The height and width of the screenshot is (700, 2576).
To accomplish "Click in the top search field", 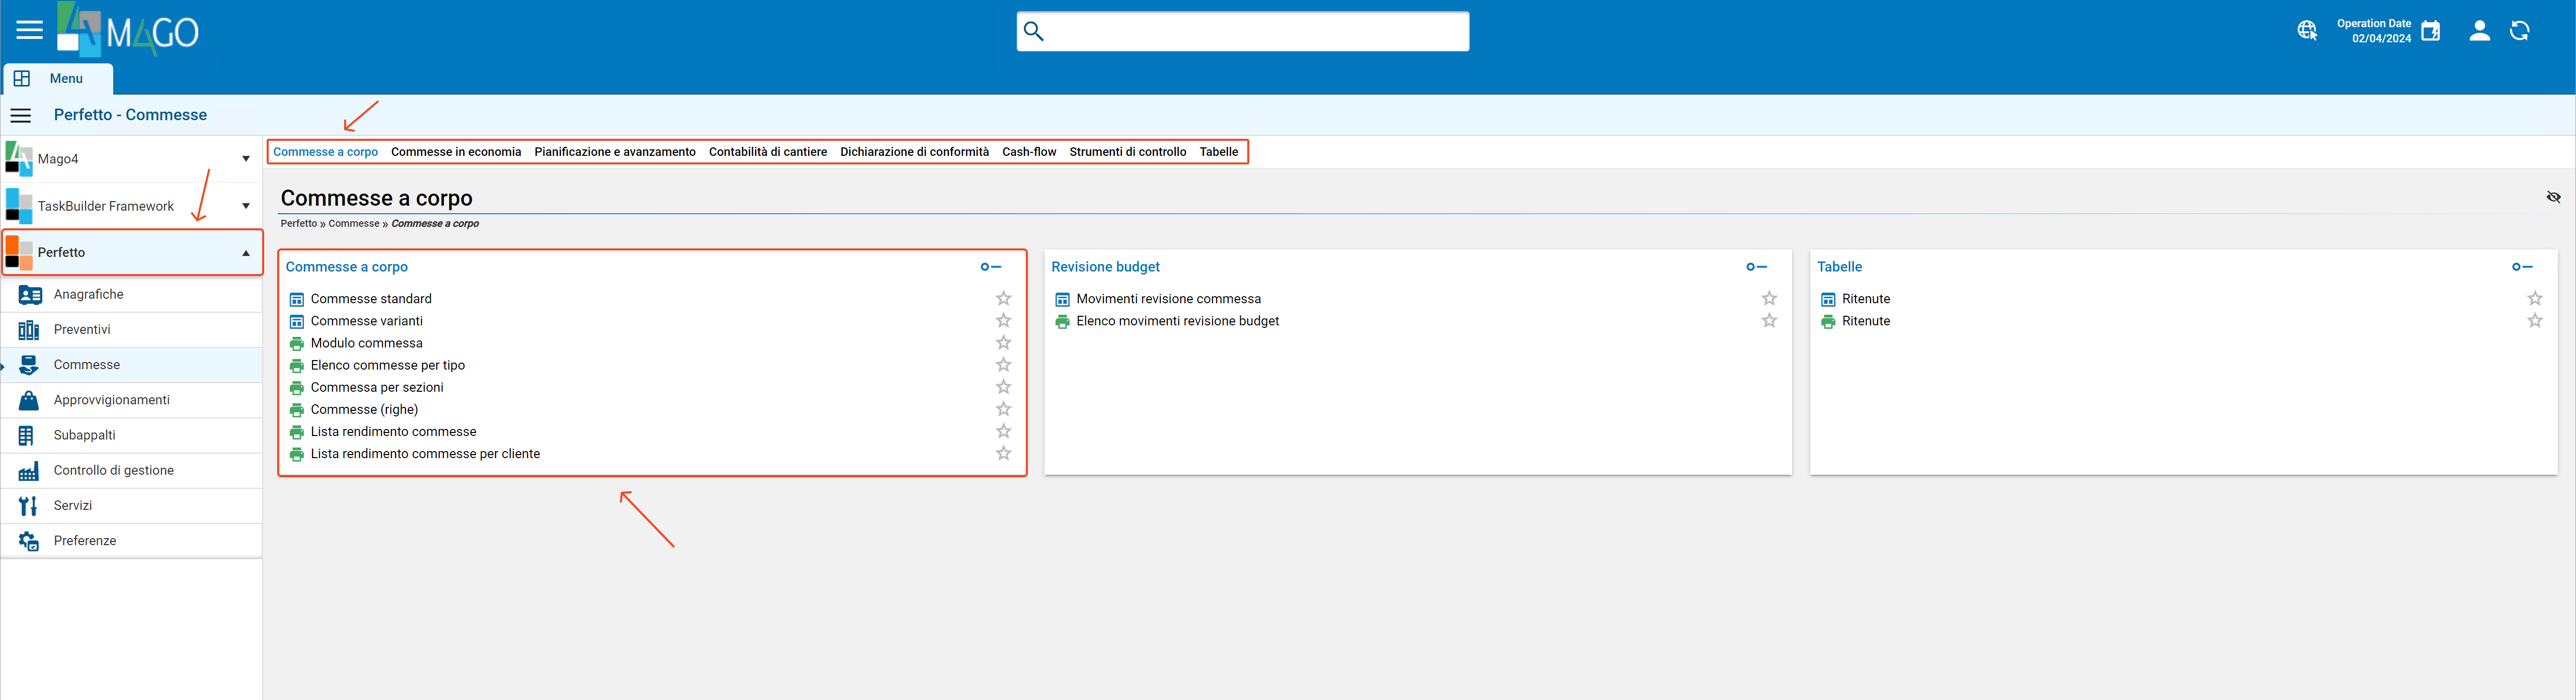I will coord(1243,32).
